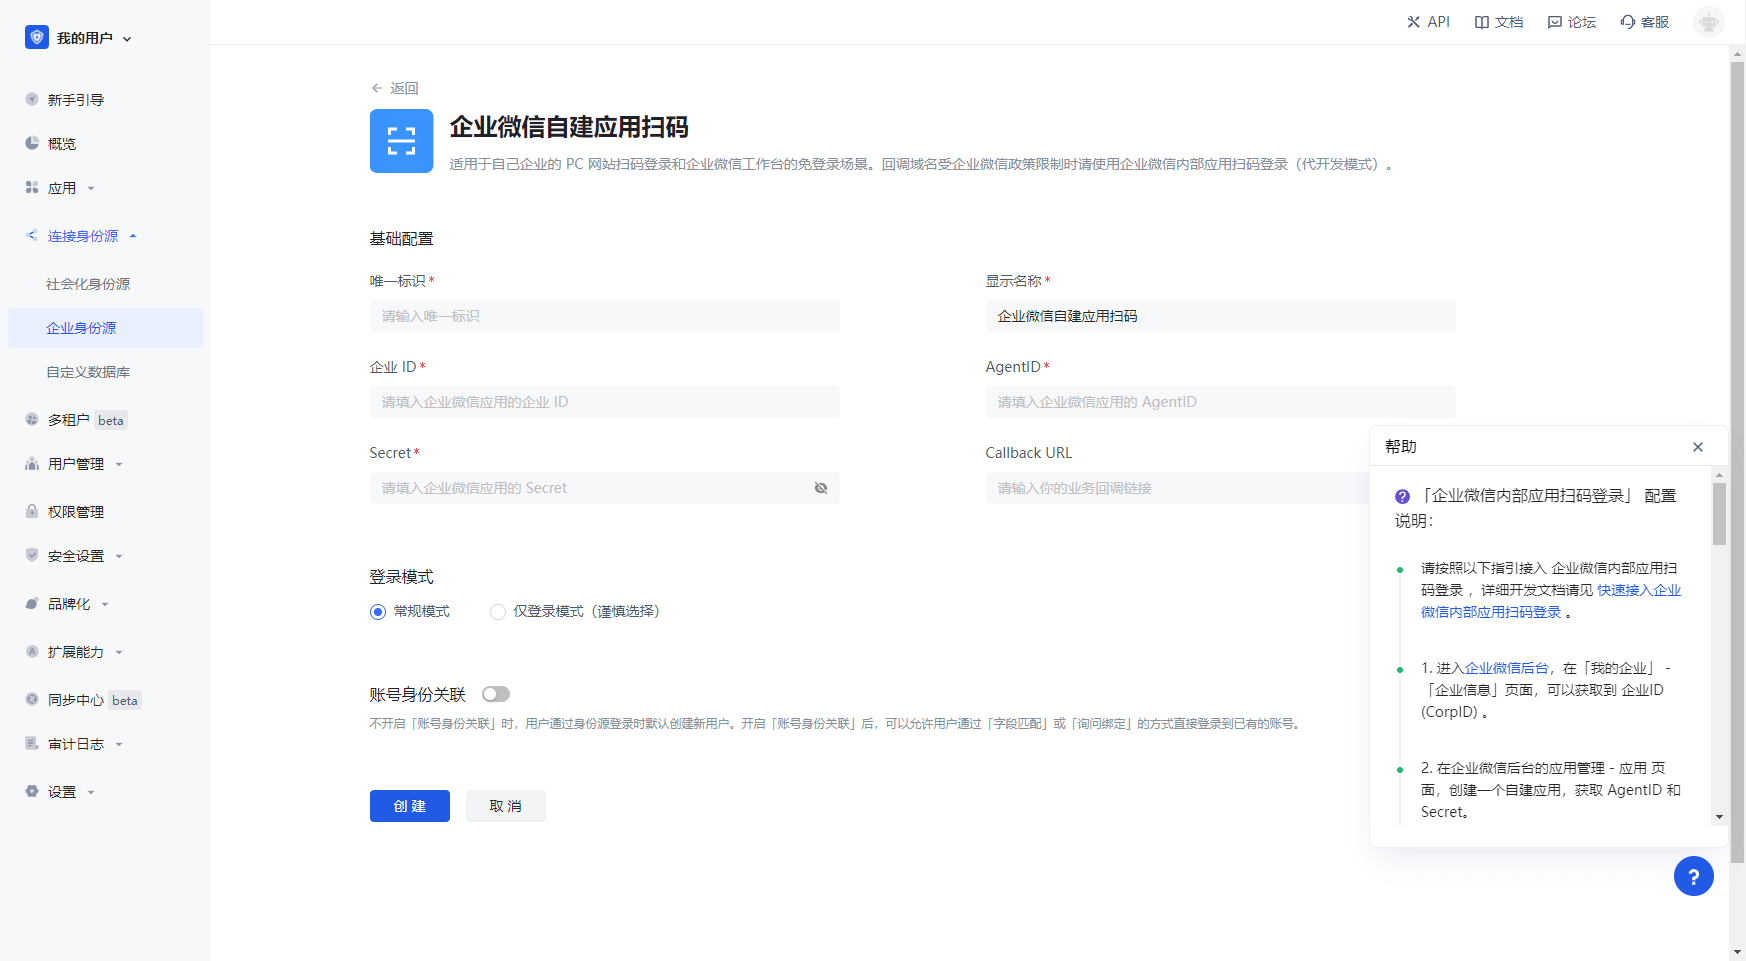Open 社会化身份源 in the sidebar

coord(88,284)
